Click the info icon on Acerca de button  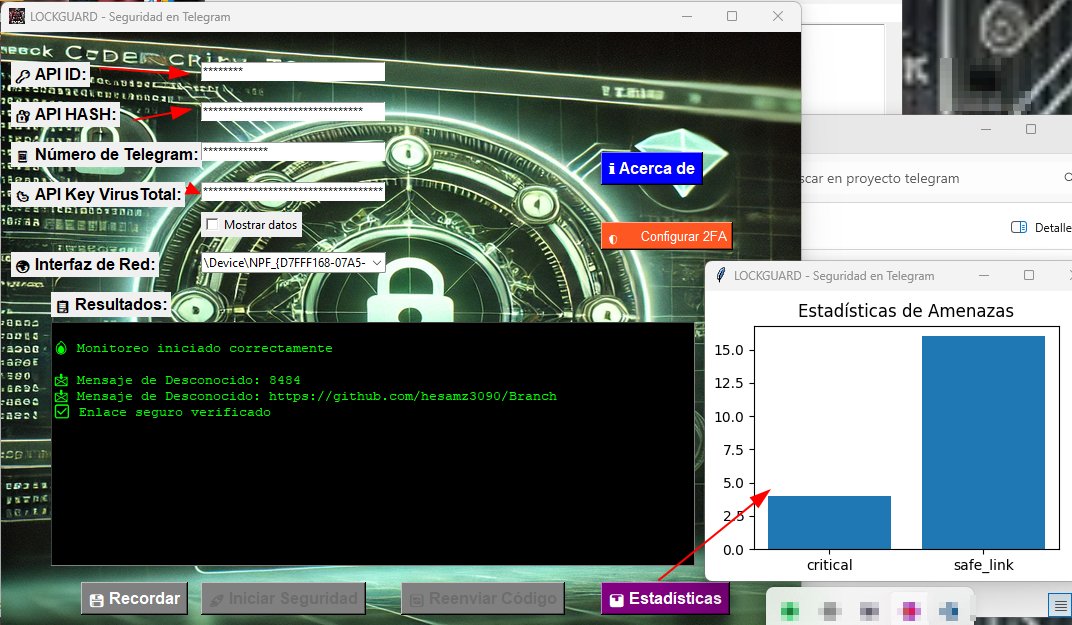(612, 168)
